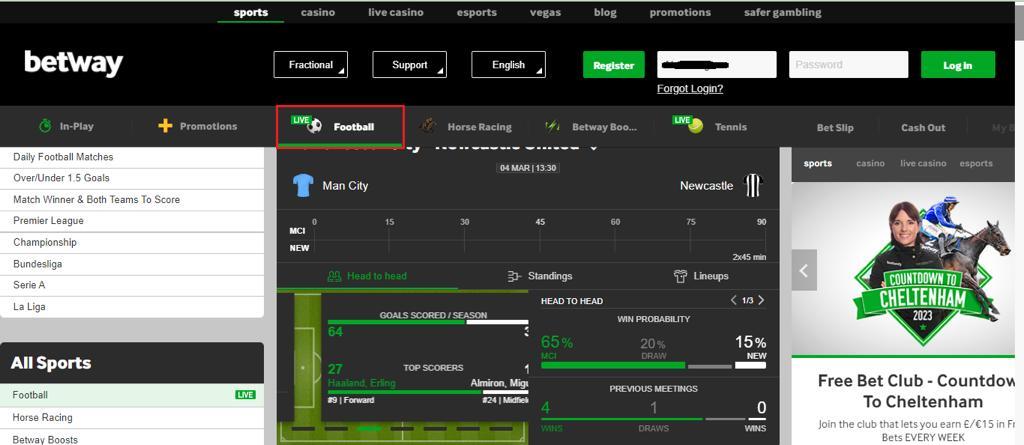Click the match timeline 45 minute marker

pos(540,222)
